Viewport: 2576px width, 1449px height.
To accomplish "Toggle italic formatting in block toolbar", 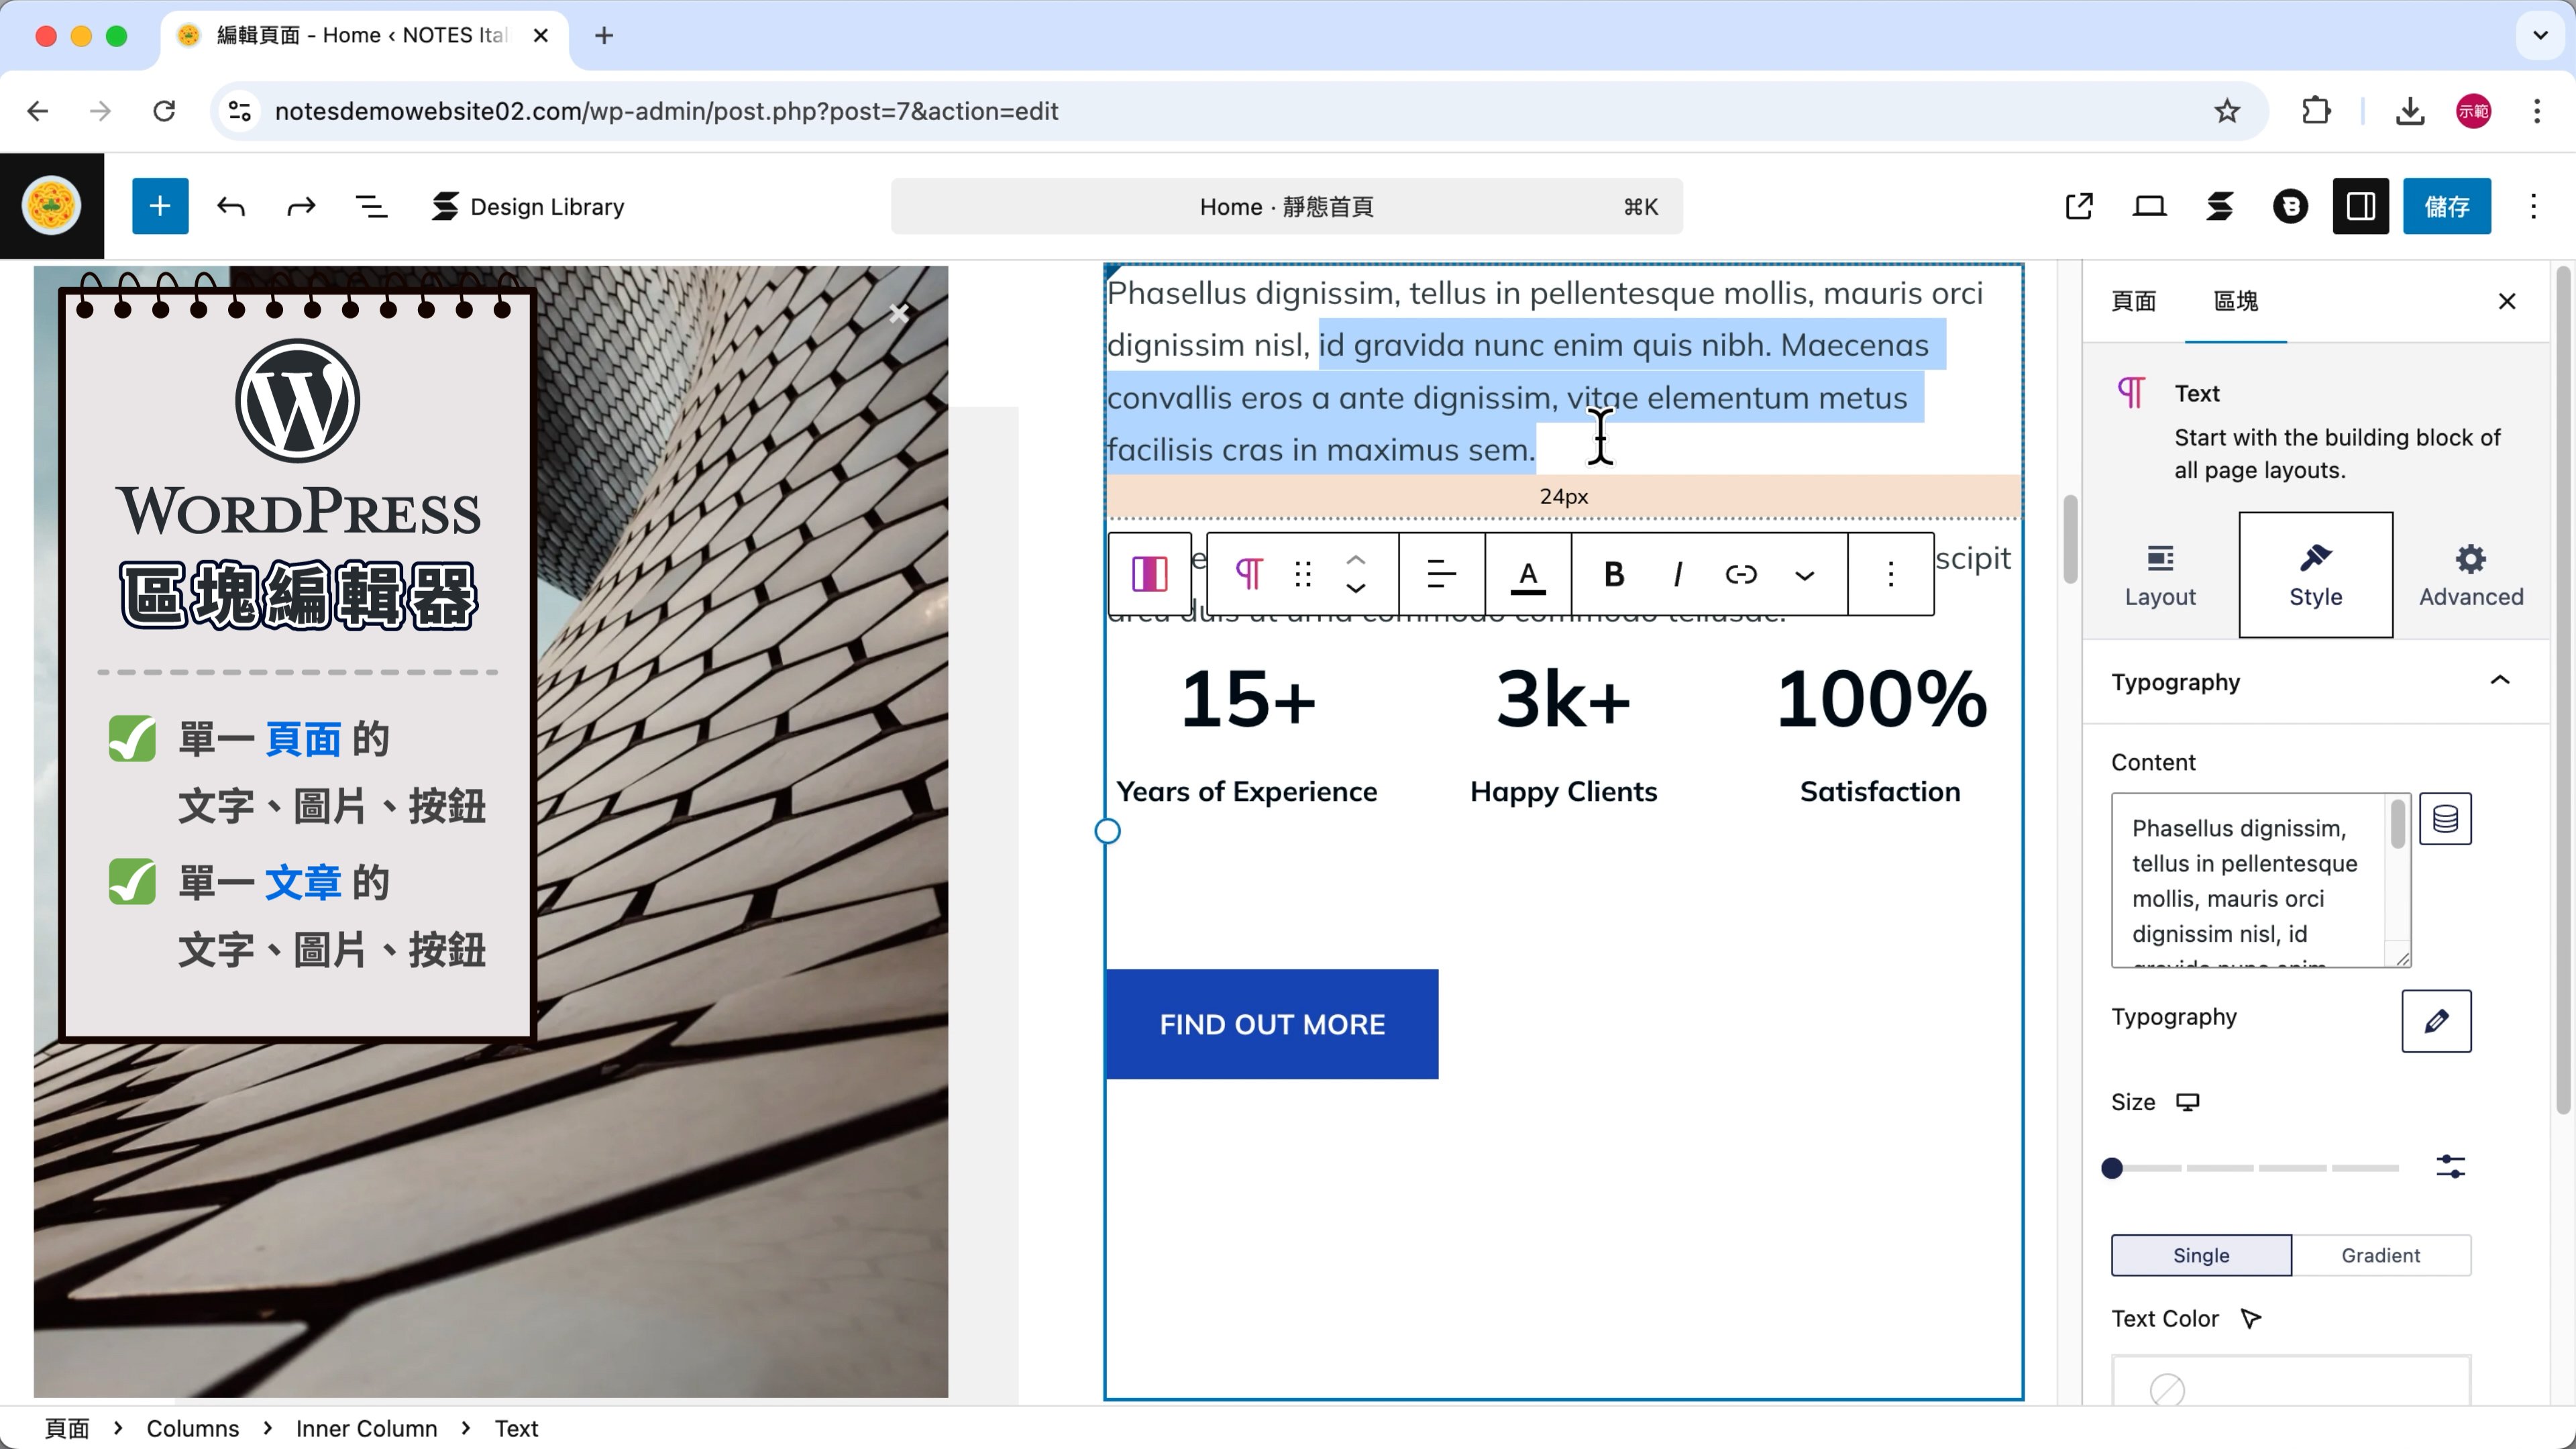I will (x=1677, y=574).
